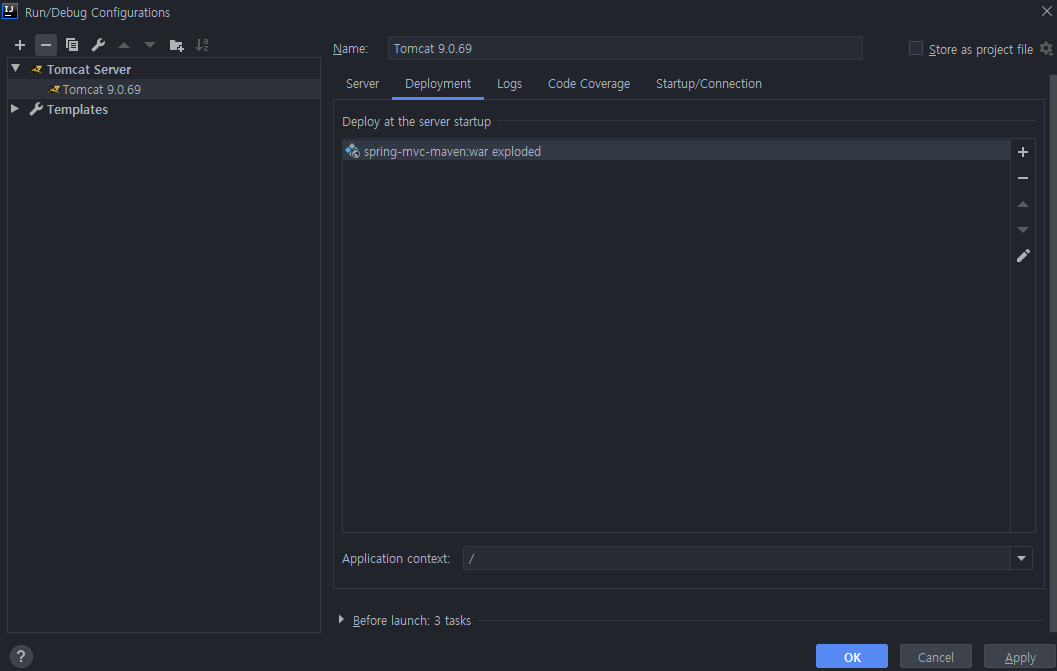Add a new run configuration

coord(20,45)
